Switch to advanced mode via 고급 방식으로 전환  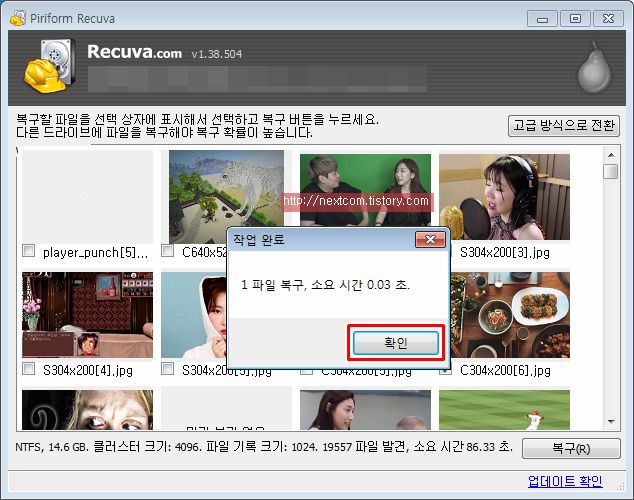pos(564,126)
